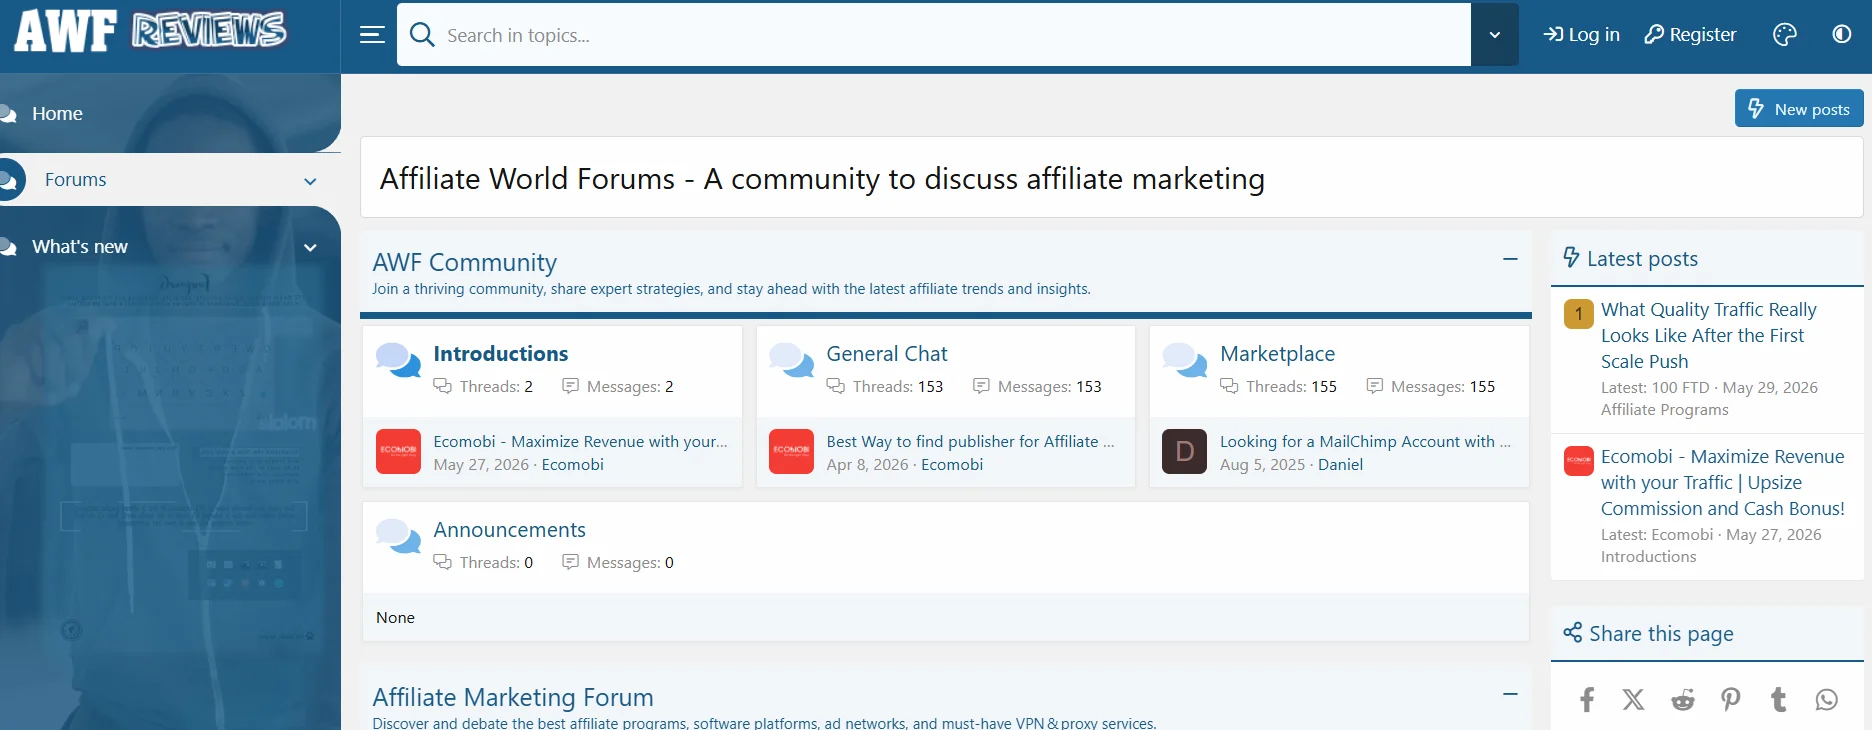1872x730 pixels.
Task: Click the Register link
Action: tap(1690, 35)
